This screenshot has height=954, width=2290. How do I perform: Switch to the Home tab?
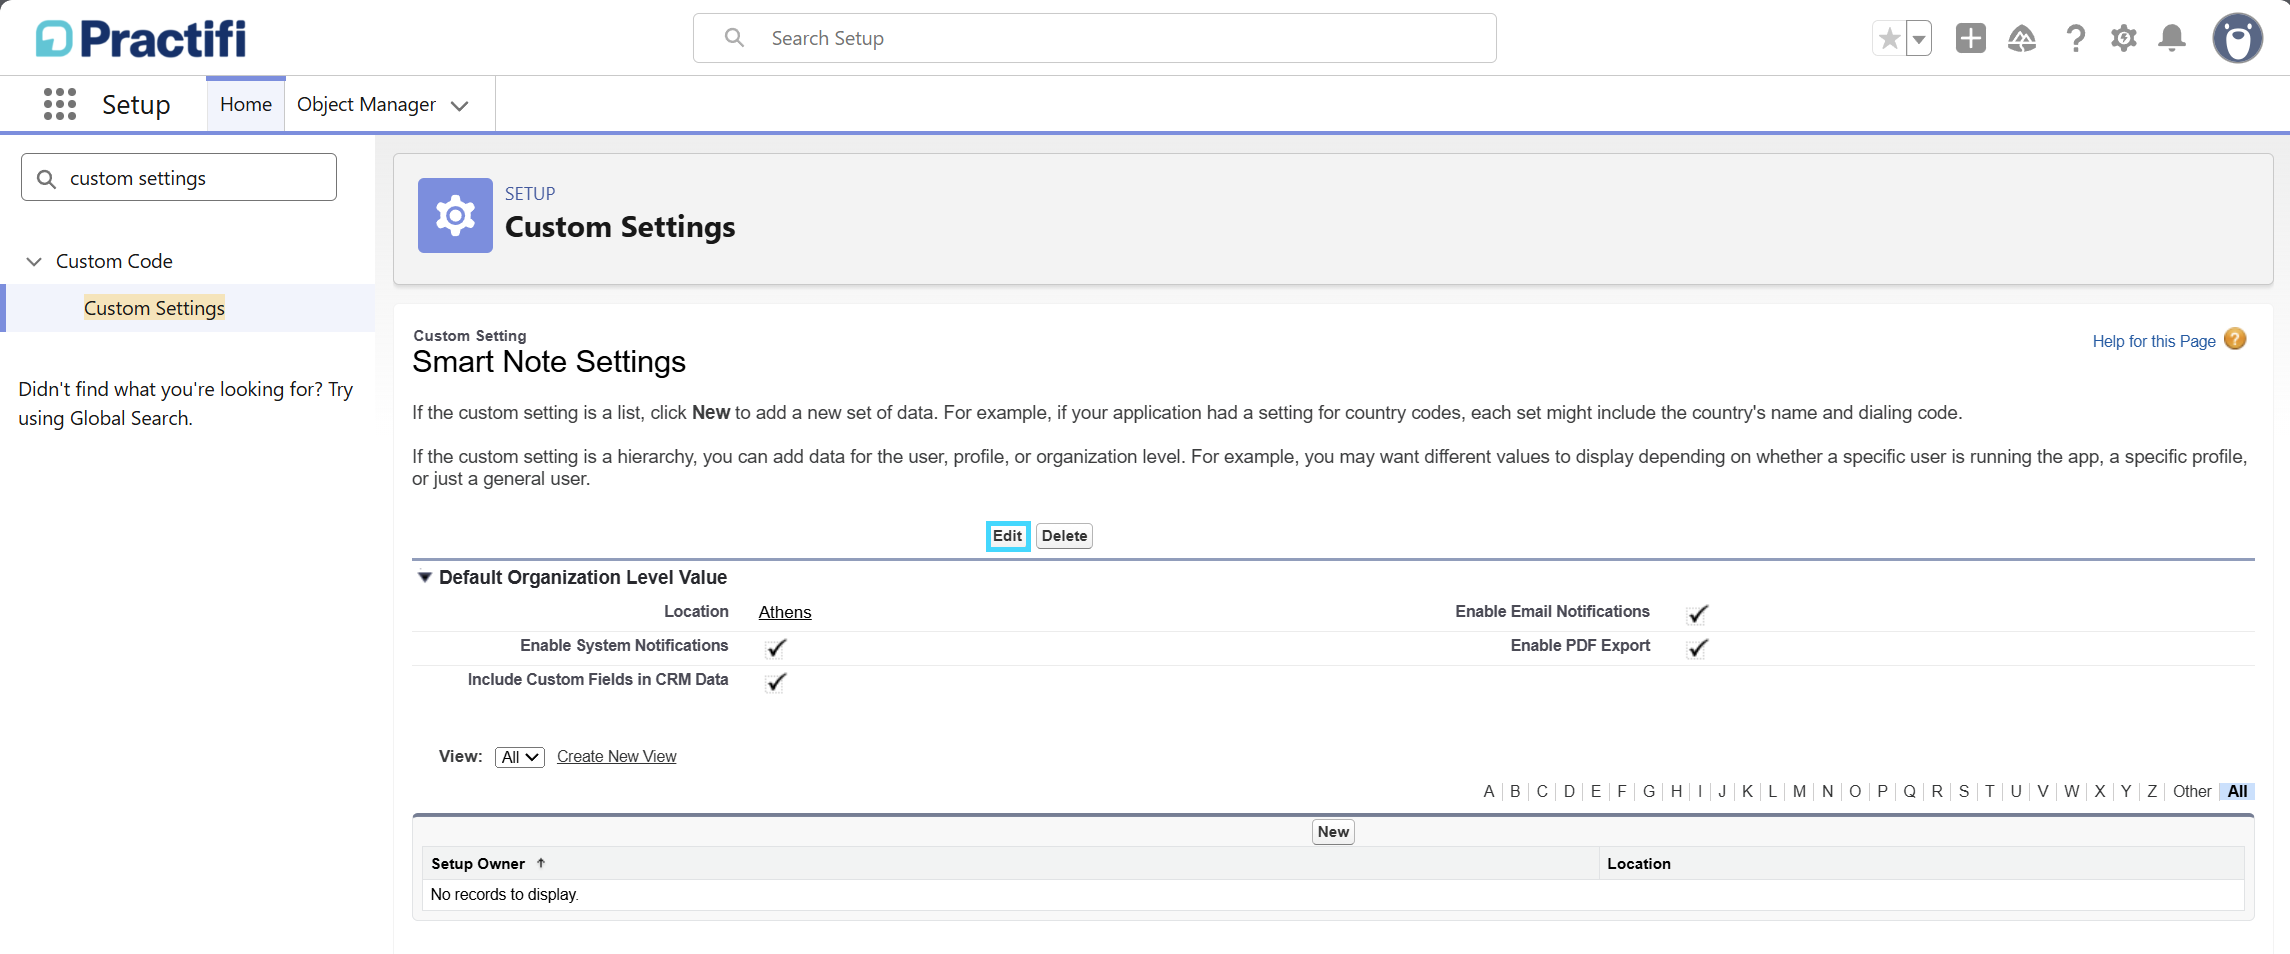click(246, 104)
